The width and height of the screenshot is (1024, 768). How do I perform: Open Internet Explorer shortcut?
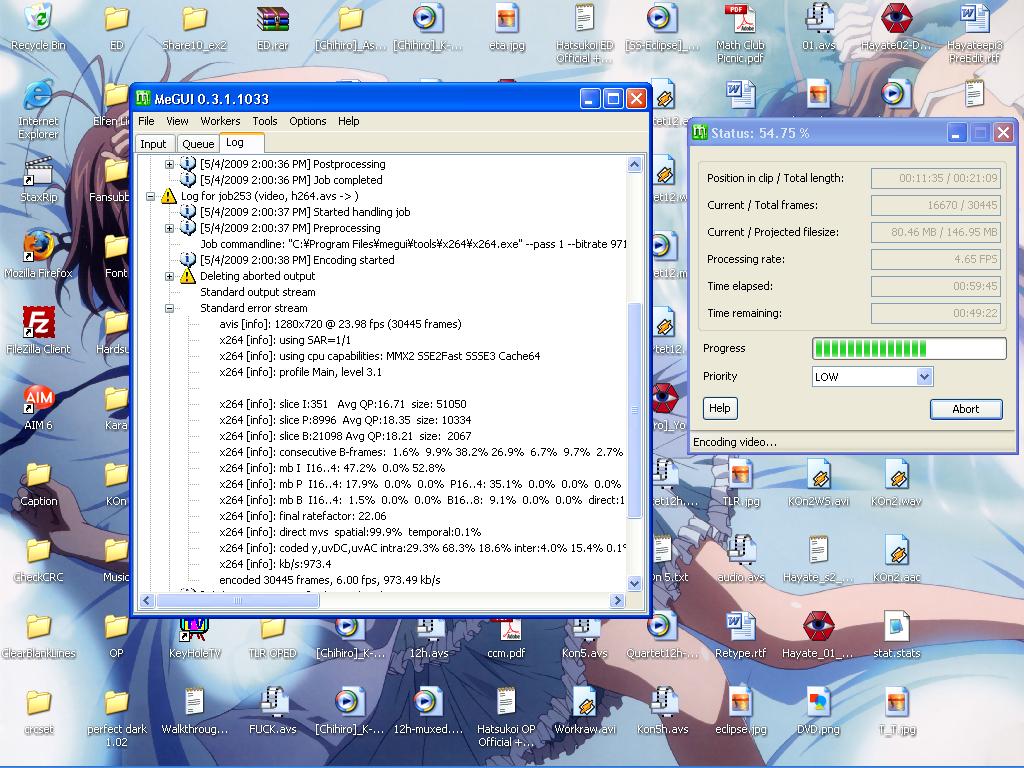(x=38, y=98)
